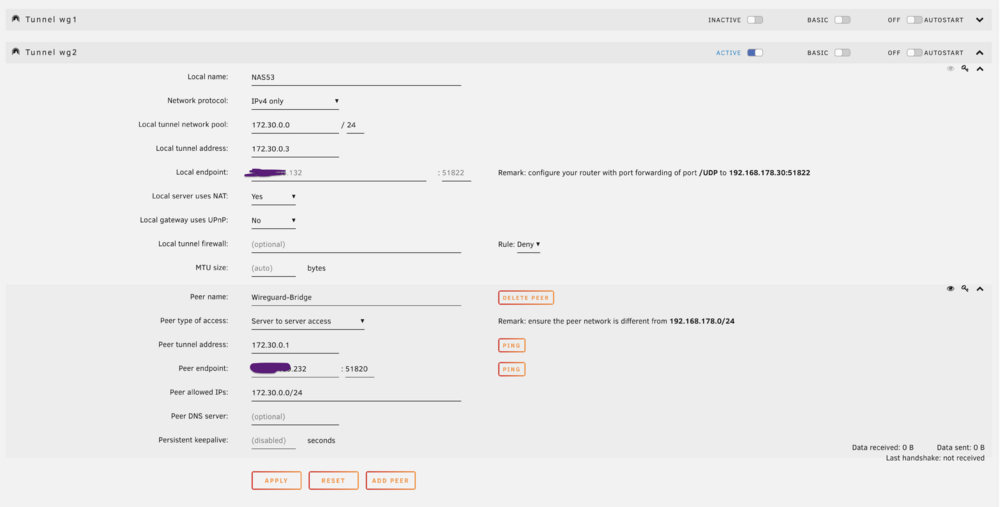Click the Tunnel wg1 title text
The width and height of the screenshot is (1000, 507).
click(51, 20)
